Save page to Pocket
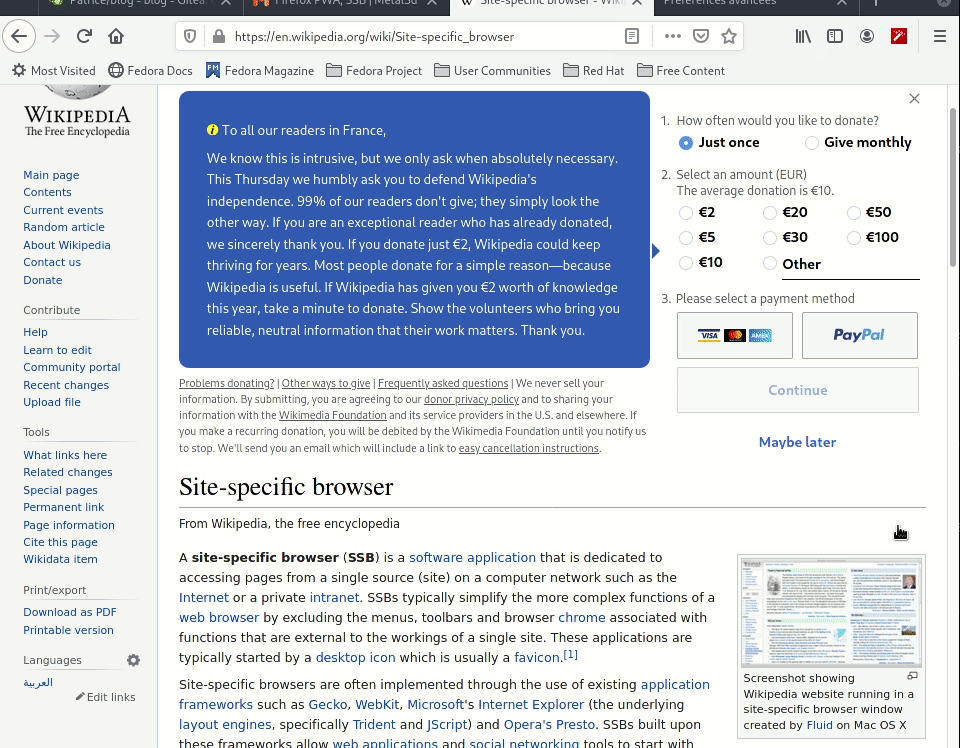Screen dimensions: 960x748 701,37
